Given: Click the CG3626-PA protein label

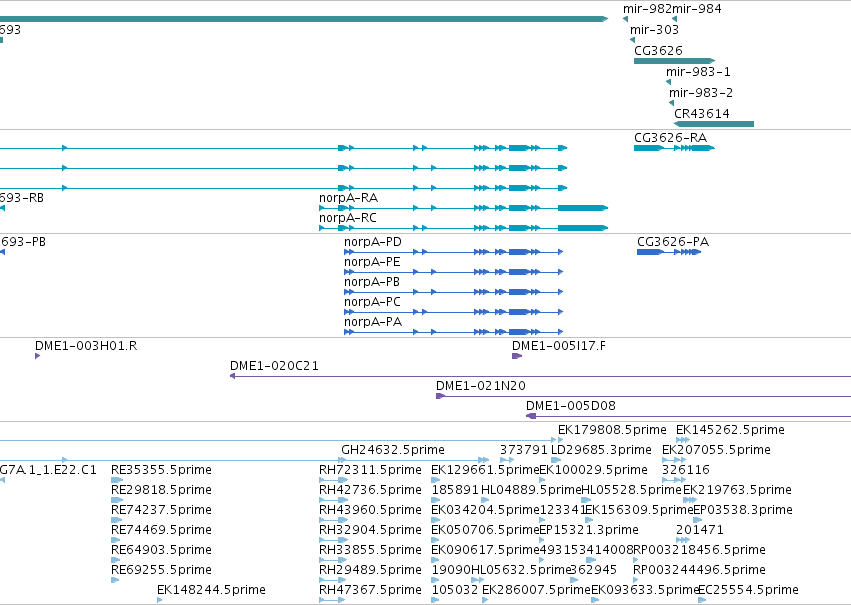Looking at the screenshot, I should [x=673, y=242].
